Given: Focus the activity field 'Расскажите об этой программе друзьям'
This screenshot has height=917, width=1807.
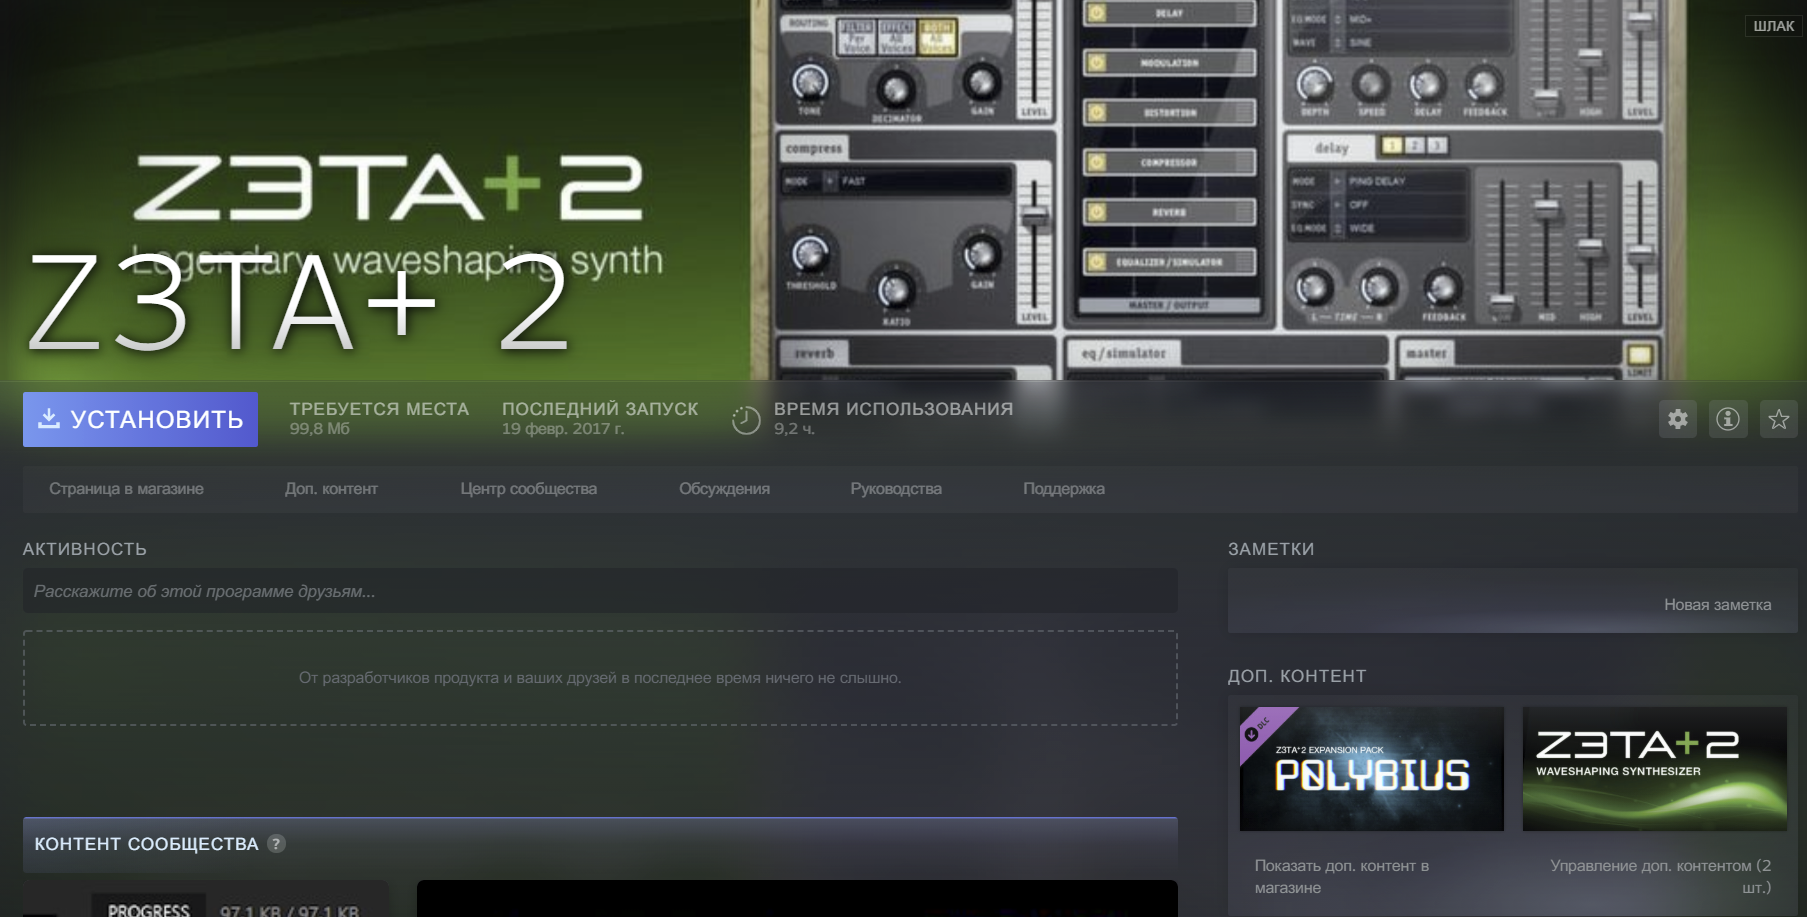Looking at the screenshot, I should [600, 591].
